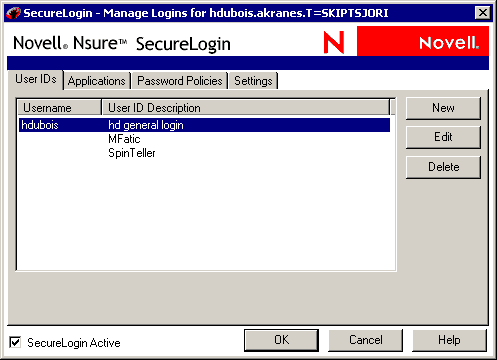Toggle the SecureLogin Active checkbox
This screenshot has width=497, height=360.
point(15,342)
